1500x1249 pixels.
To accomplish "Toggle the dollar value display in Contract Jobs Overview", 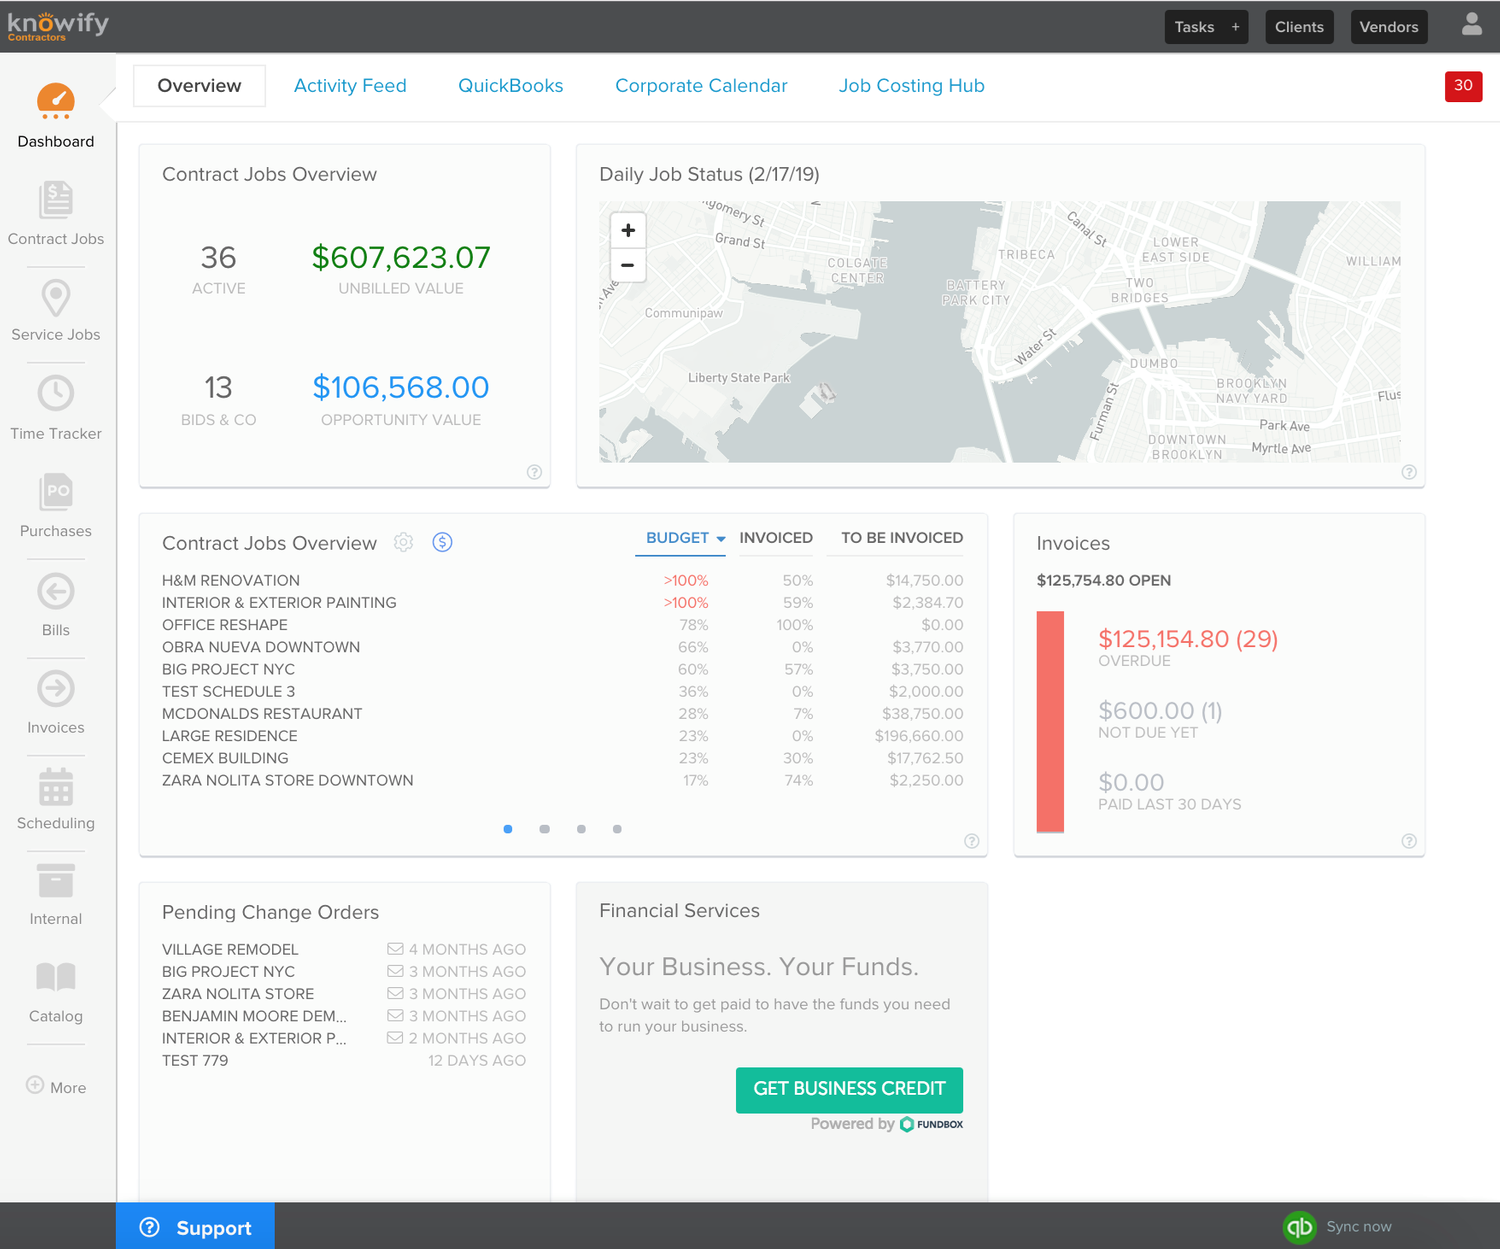I will [442, 542].
